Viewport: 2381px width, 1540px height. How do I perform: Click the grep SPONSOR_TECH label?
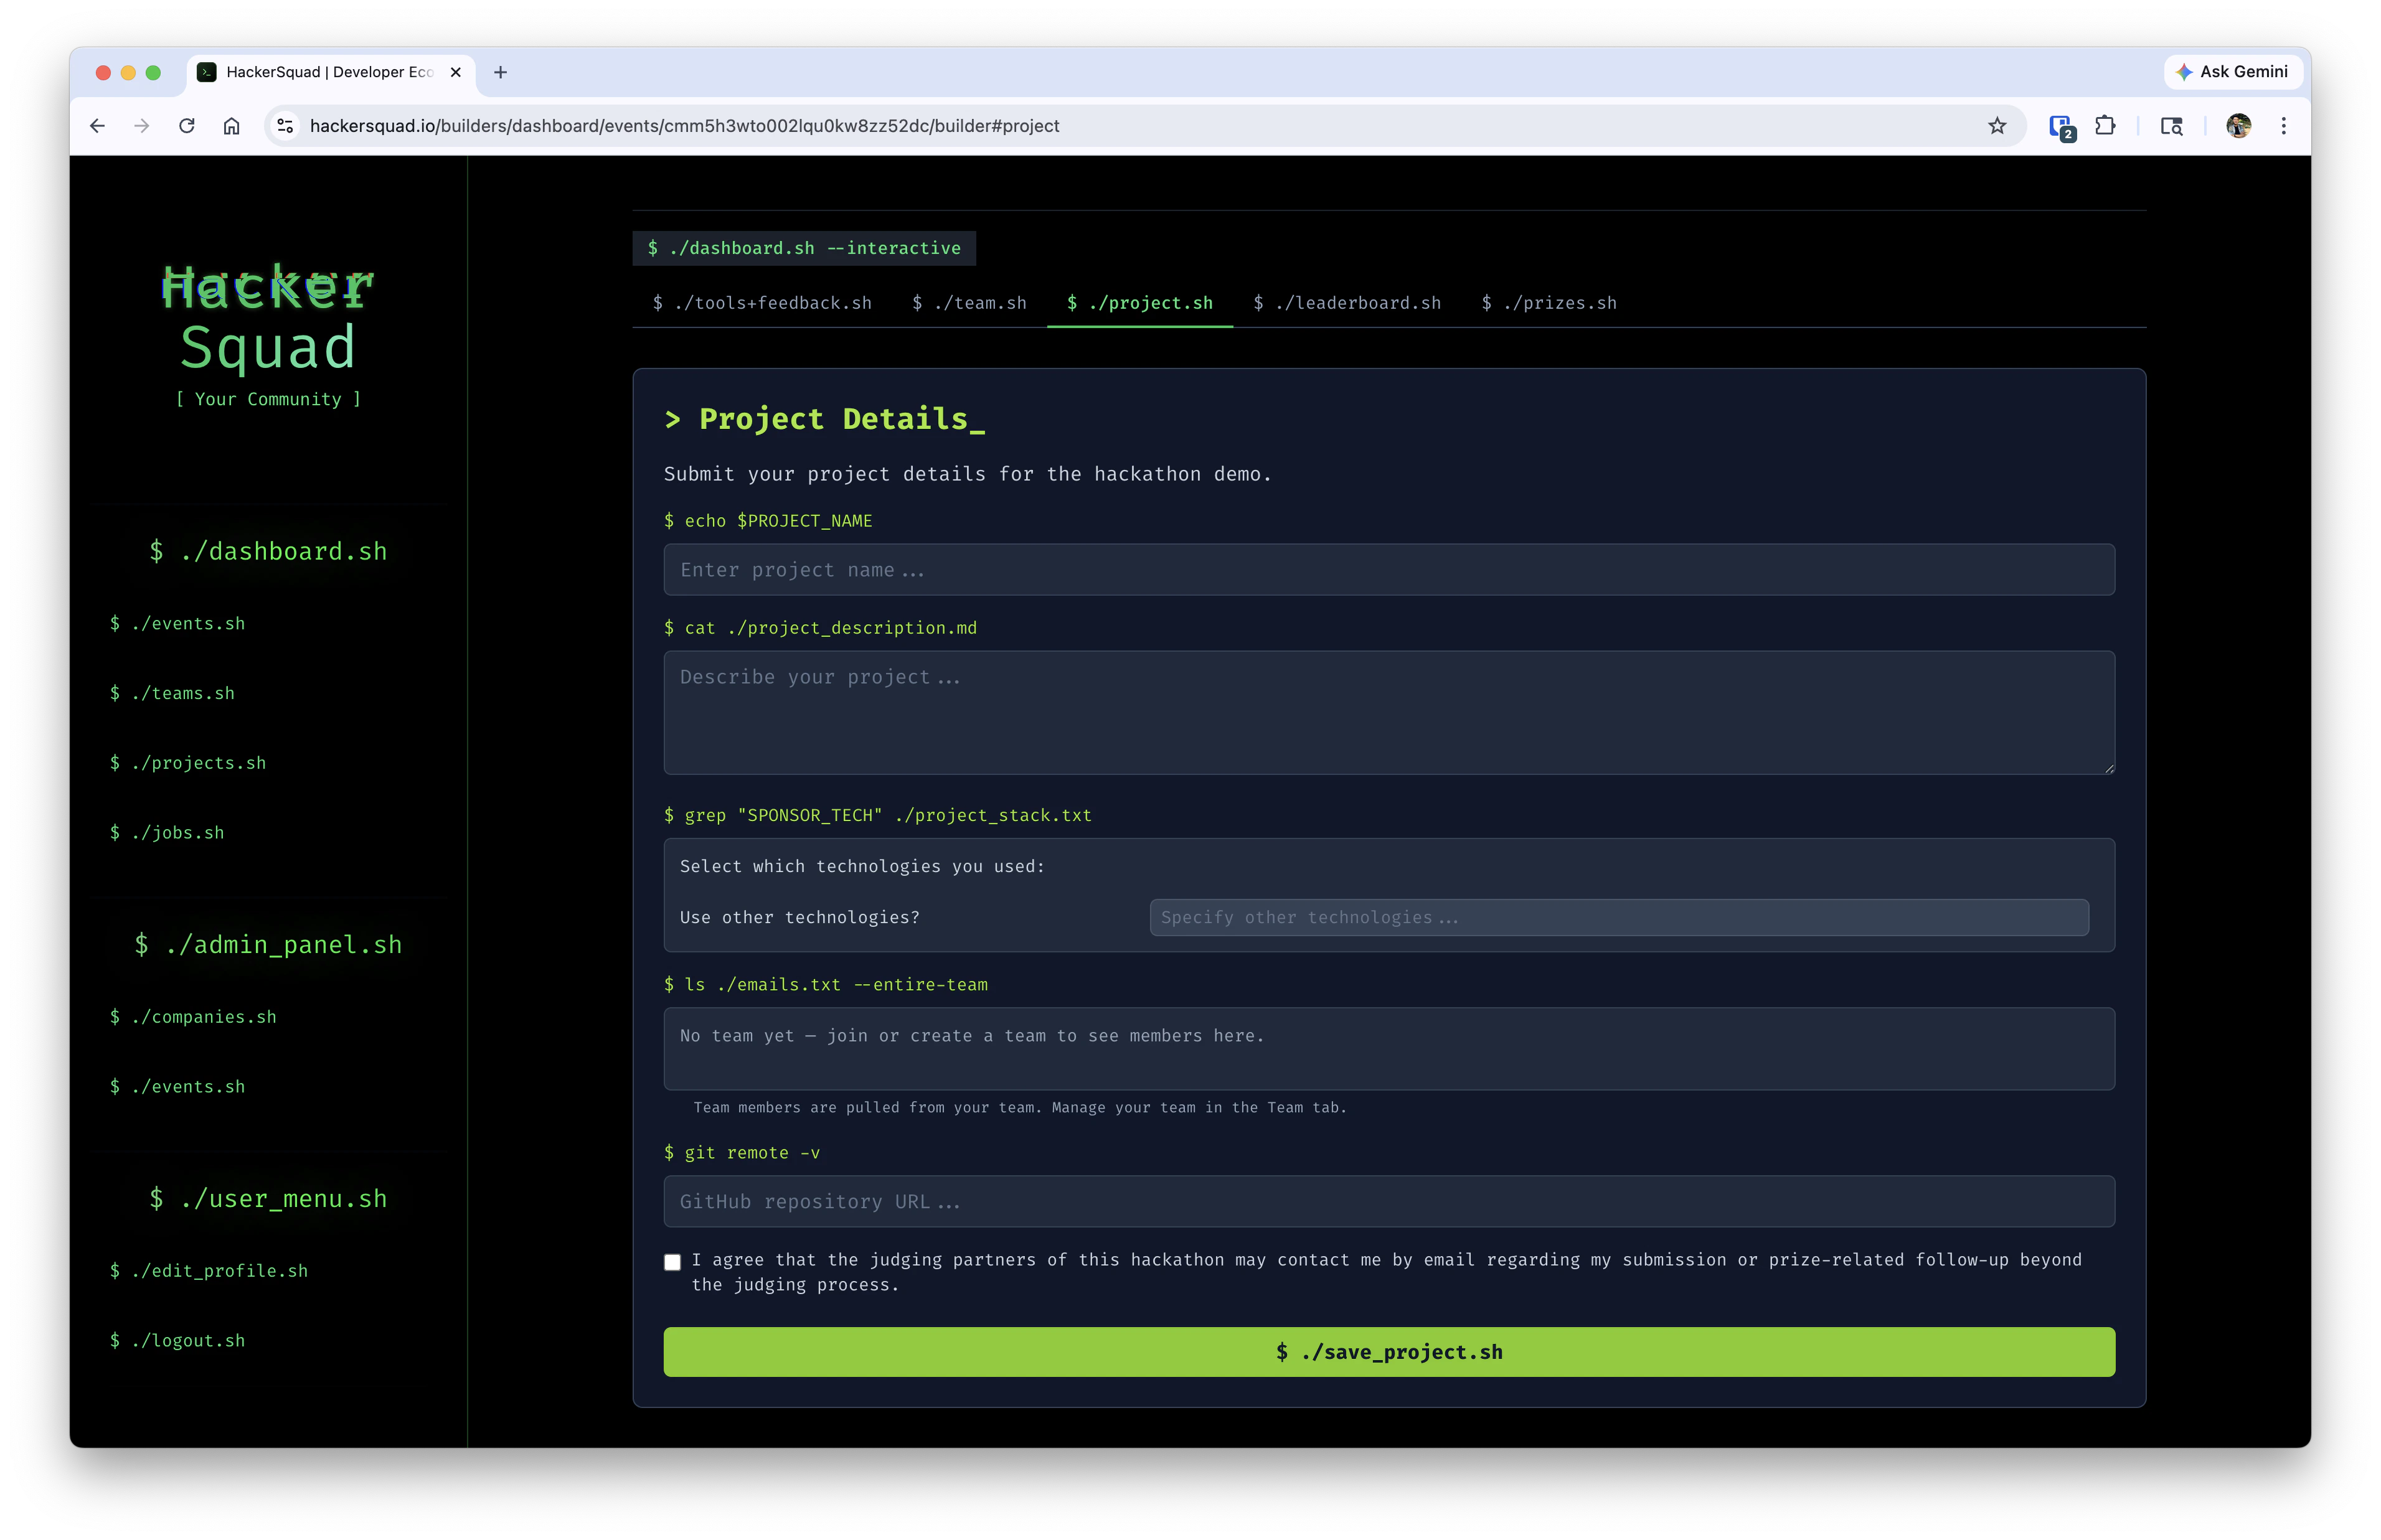pos(878,815)
